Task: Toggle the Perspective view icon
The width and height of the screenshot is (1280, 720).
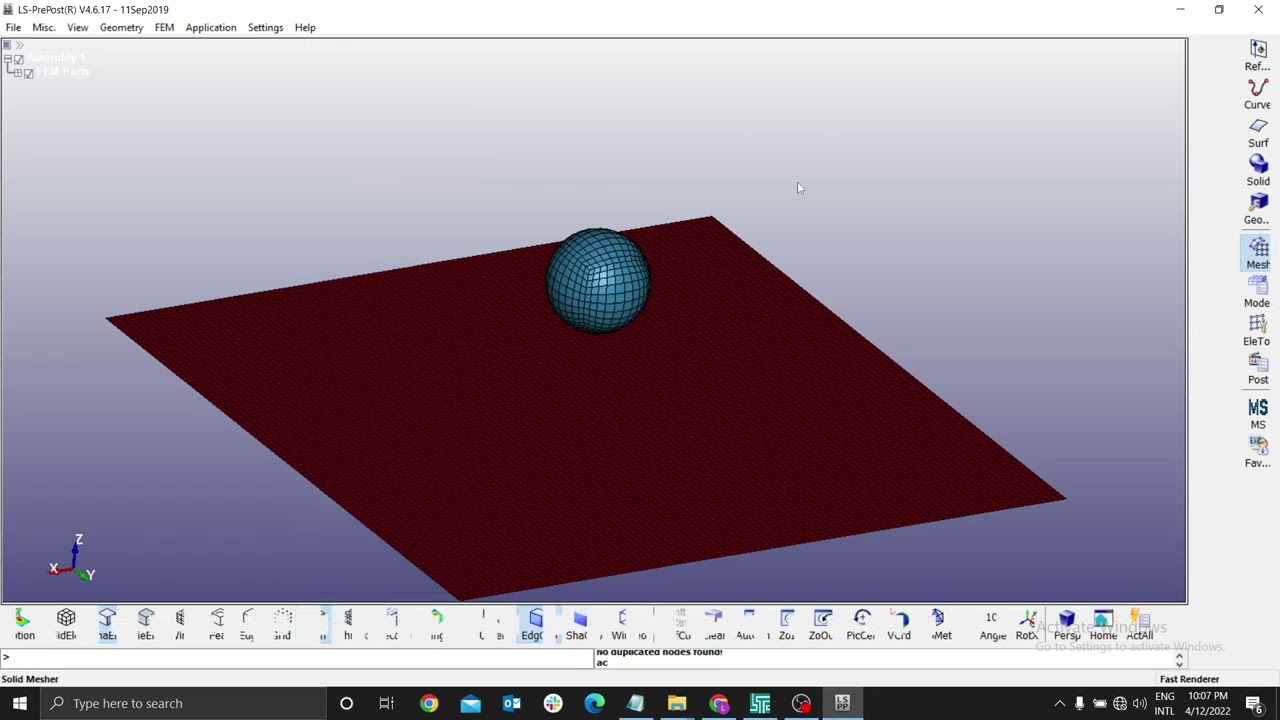Action: 1067,625
